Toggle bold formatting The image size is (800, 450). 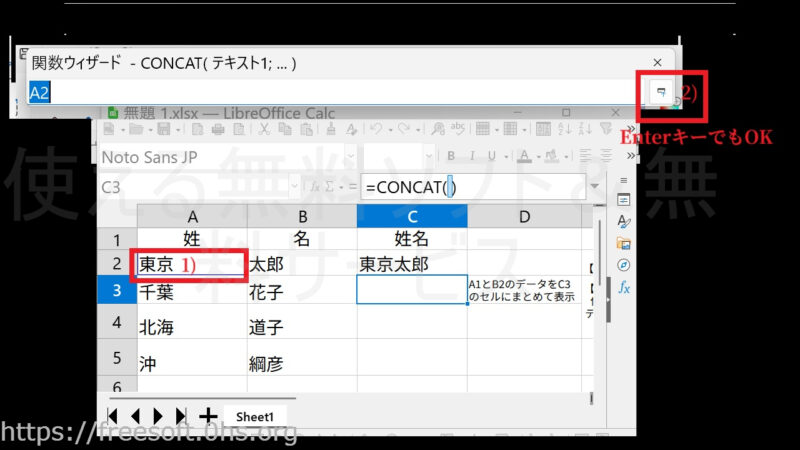[451, 155]
